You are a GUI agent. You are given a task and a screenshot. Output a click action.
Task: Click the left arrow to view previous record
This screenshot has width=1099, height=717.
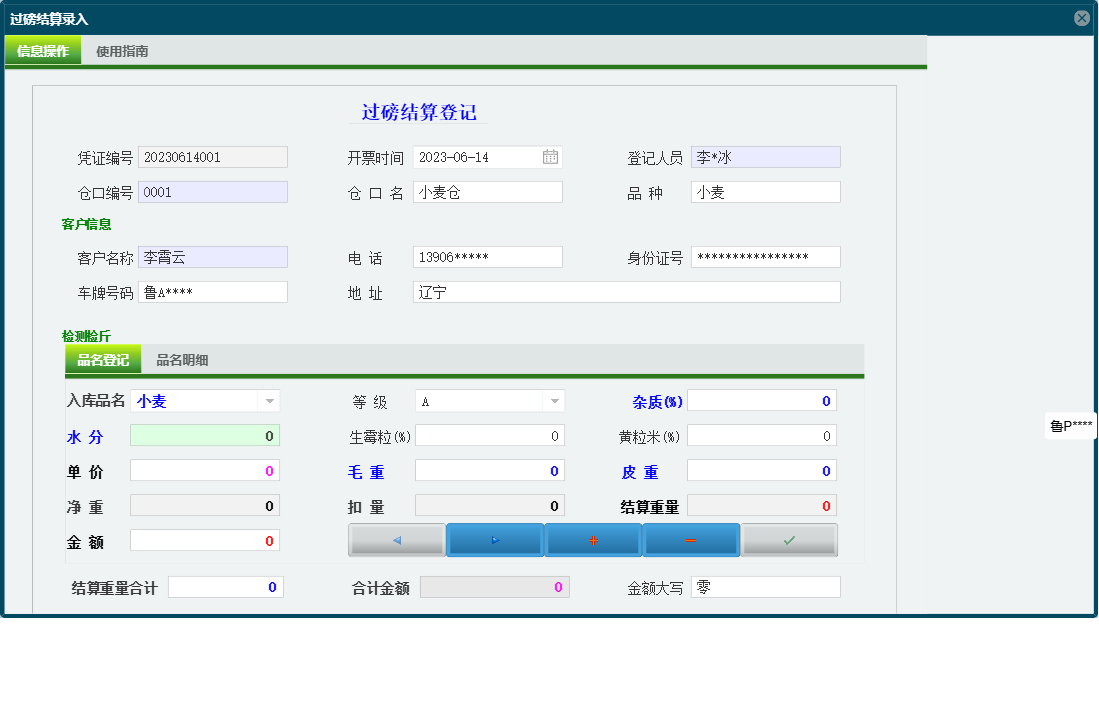click(x=395, y=539)
